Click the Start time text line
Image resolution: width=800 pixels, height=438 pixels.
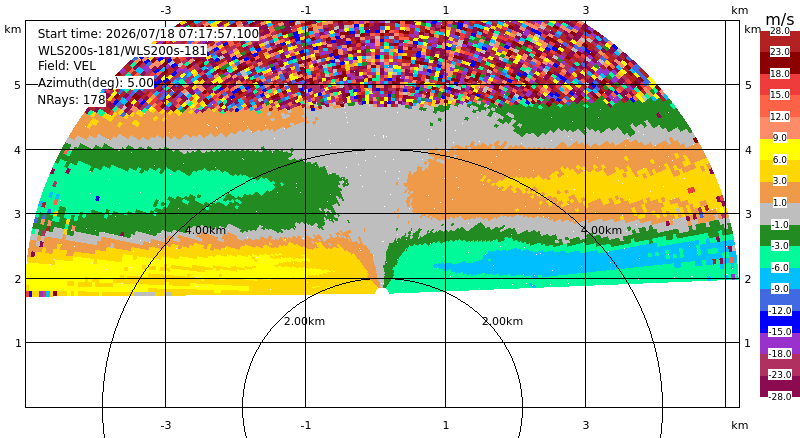click(148, 34)
